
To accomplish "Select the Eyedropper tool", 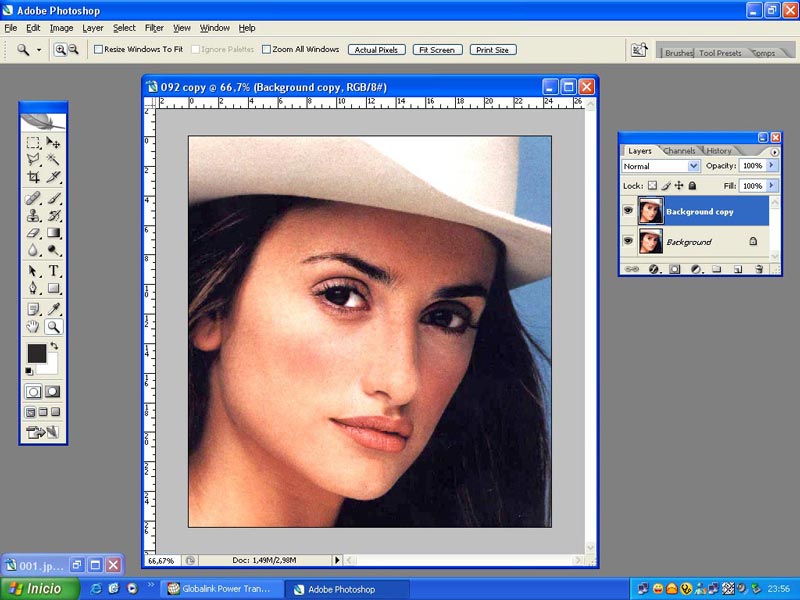I will coord(54,308).
